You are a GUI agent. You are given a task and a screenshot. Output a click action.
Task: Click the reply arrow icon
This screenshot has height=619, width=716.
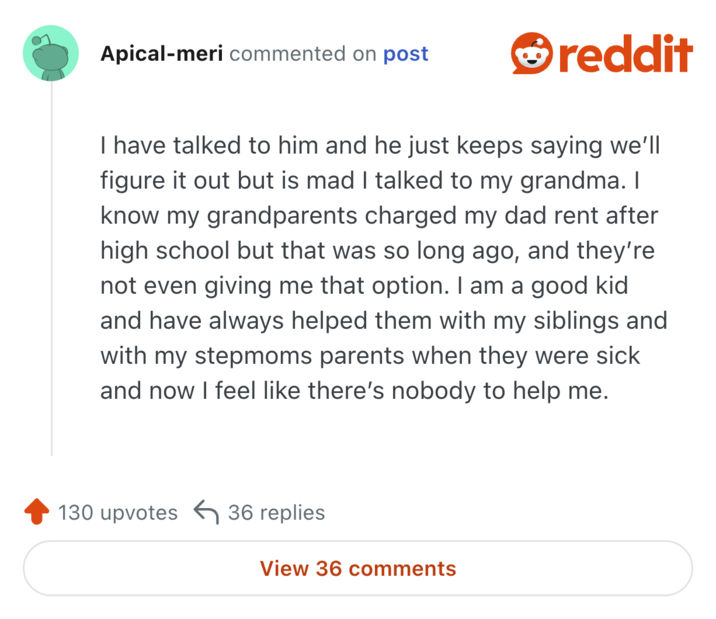coord(205,513)
